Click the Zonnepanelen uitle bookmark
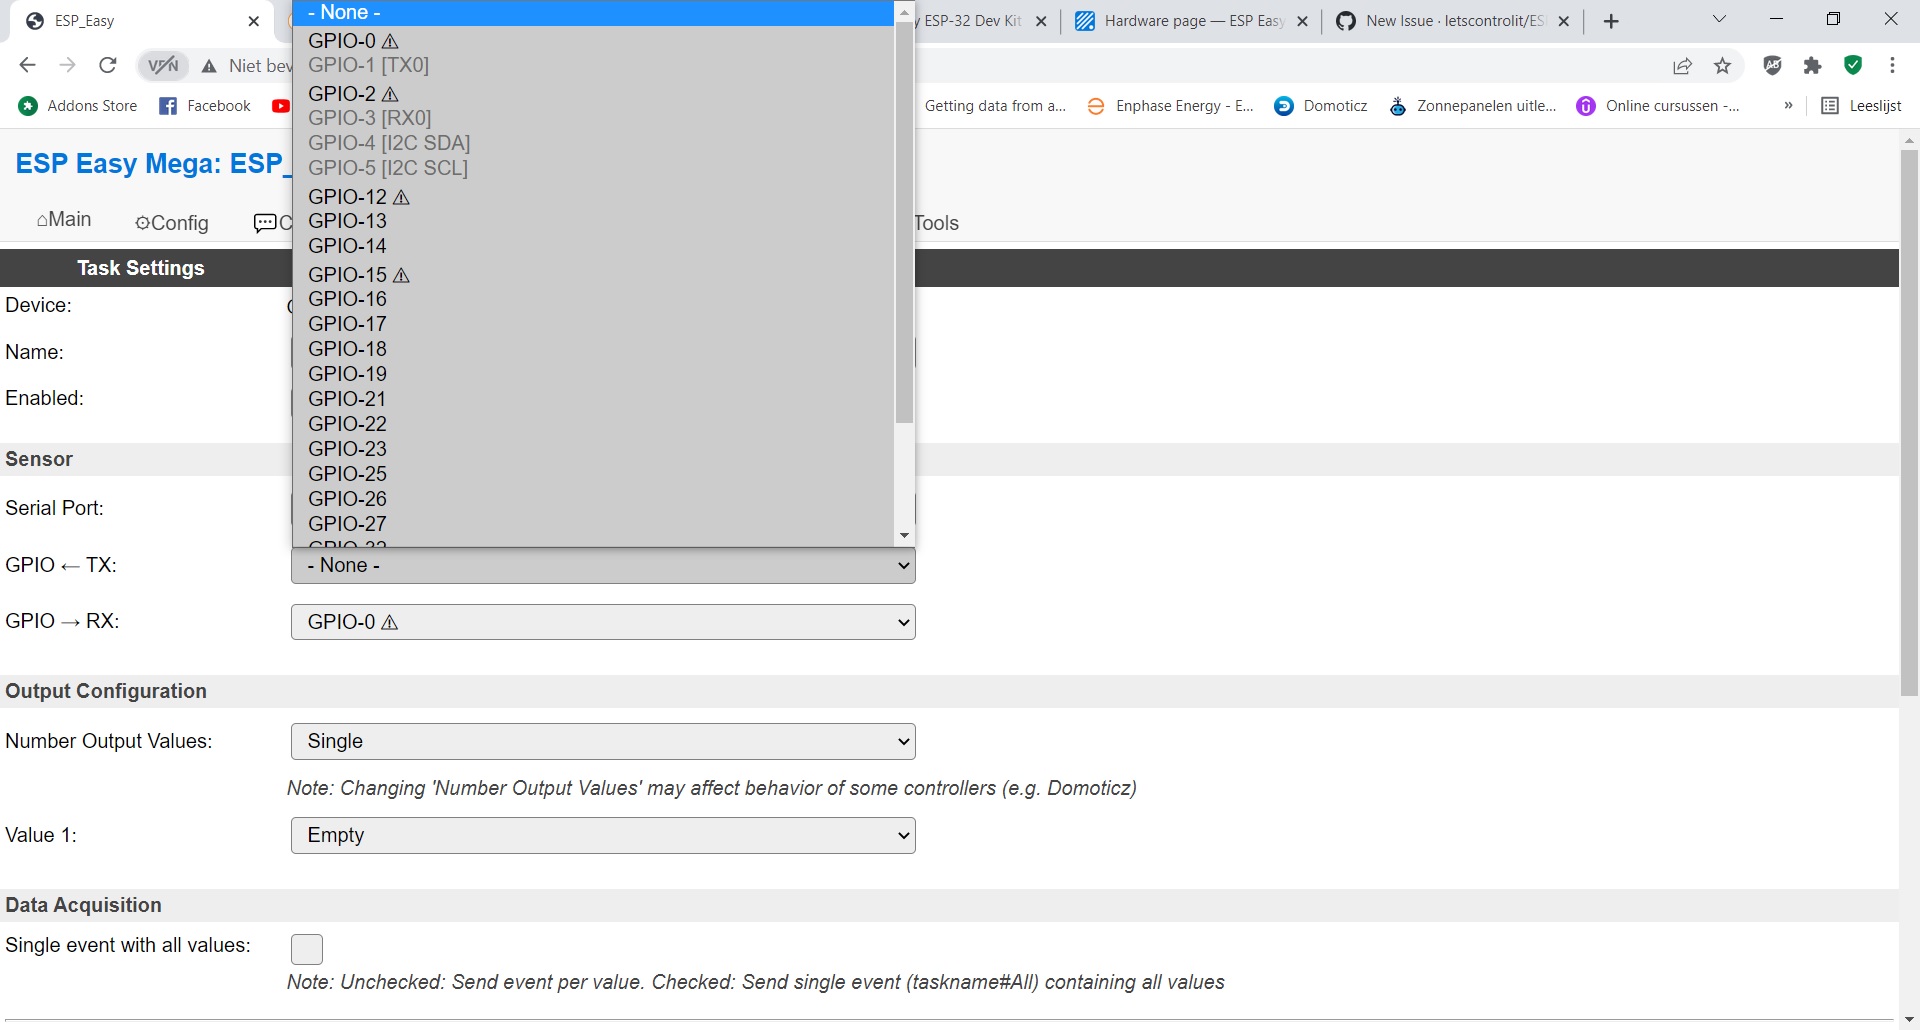The width and height of the screenshot is (1920, 1030). (x=1471, y=105)
